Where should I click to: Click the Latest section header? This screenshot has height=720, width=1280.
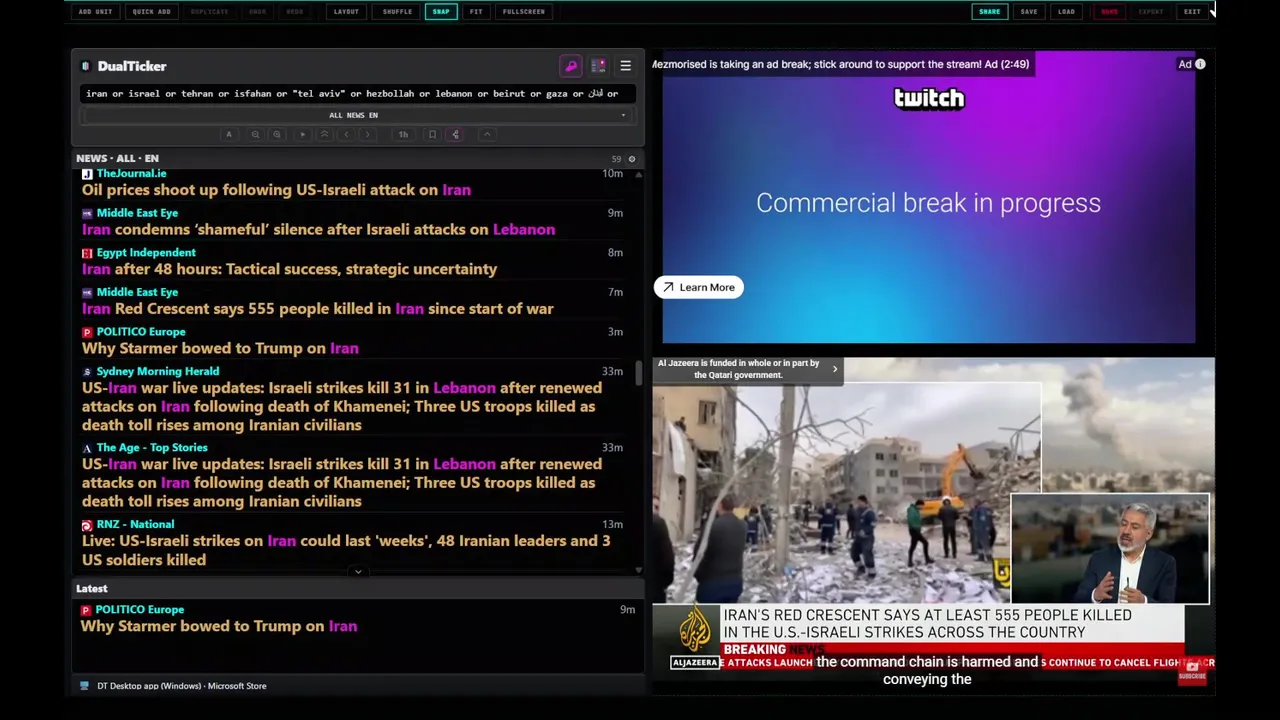(92, 589)
